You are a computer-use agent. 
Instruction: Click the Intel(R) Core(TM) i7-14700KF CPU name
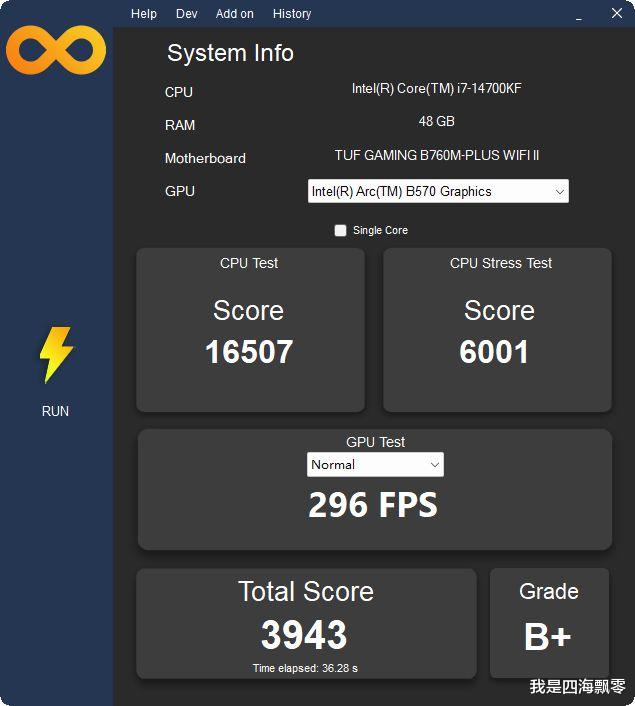click(x=436, y=88)
